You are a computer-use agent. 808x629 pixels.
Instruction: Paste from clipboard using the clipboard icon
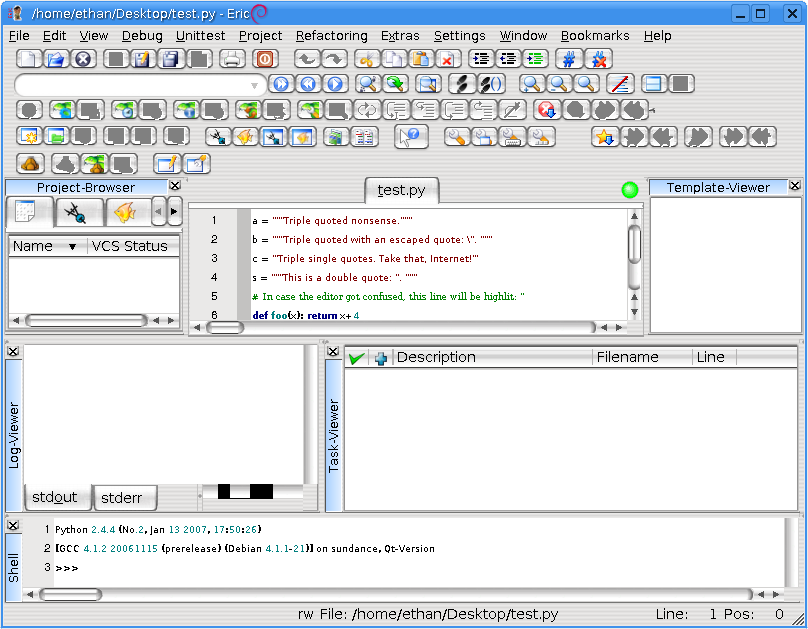[421, 59]
